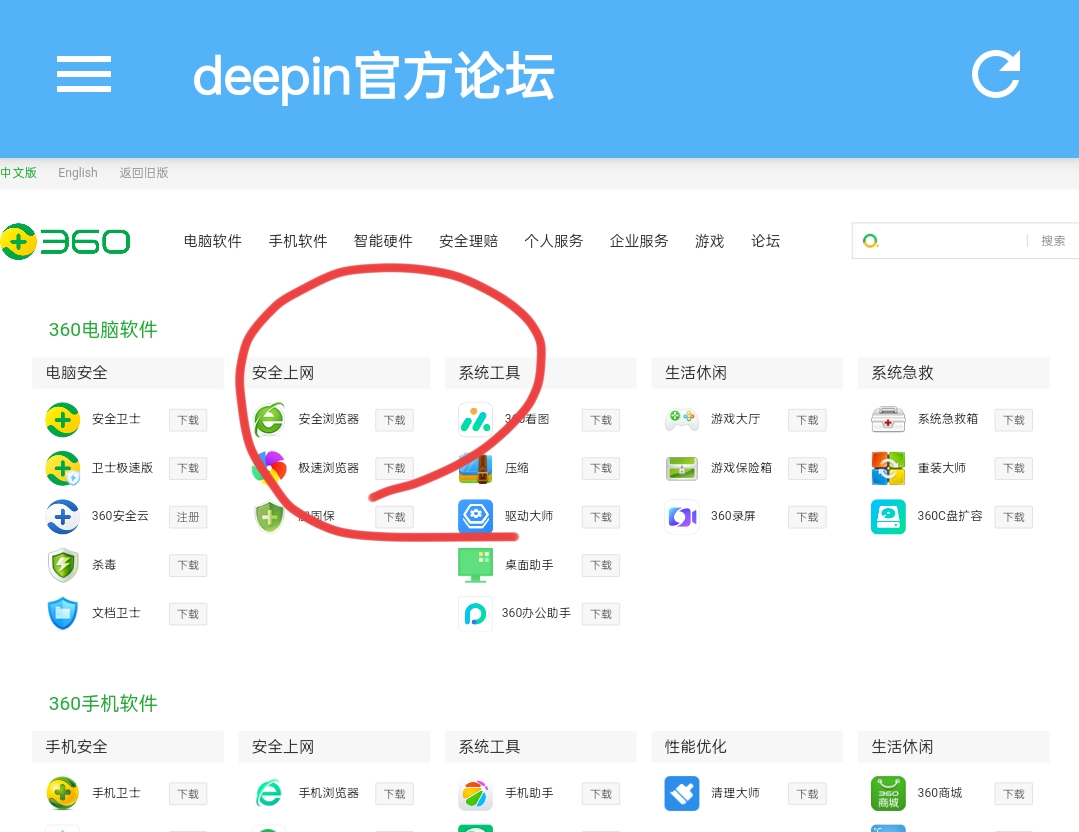The image size is (1079, 832).
Task: Click the 手机助手 icon
Action: [x=476, y=793]
